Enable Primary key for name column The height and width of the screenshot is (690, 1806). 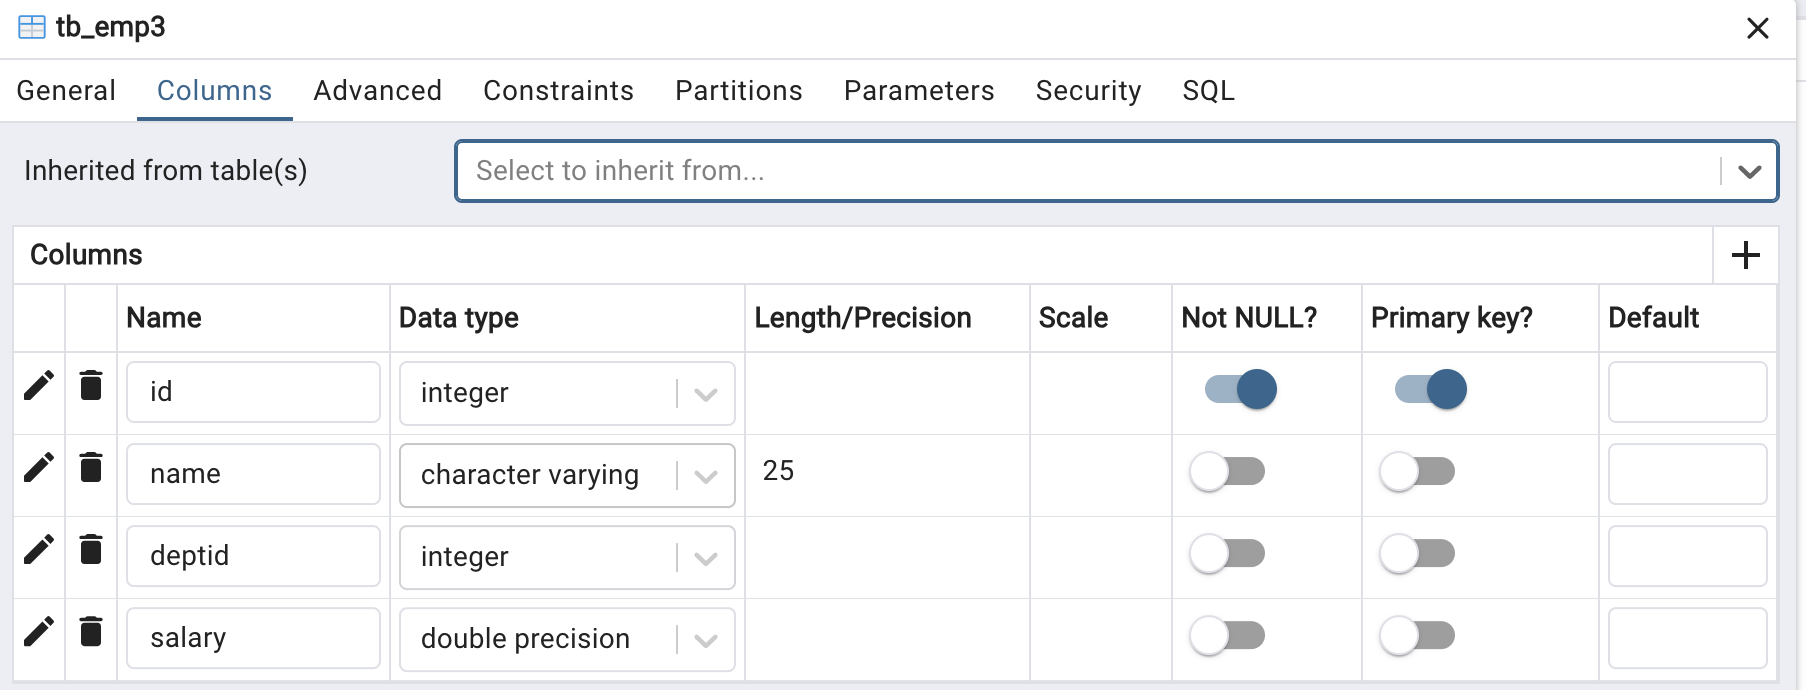(1417, 471)
